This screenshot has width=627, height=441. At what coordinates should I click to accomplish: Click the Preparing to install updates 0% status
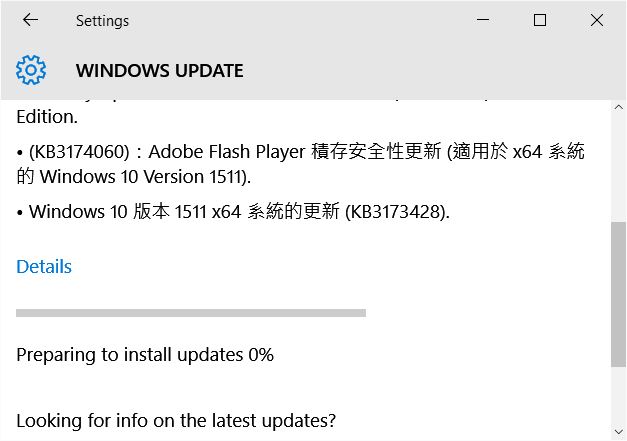(145, 355)
